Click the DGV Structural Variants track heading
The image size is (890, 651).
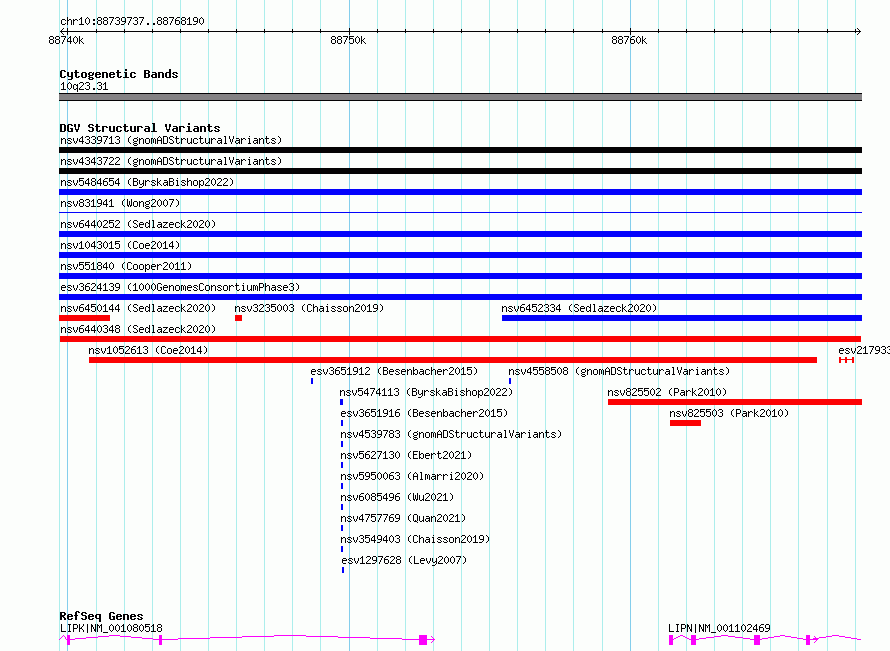(x=140, y=128)
